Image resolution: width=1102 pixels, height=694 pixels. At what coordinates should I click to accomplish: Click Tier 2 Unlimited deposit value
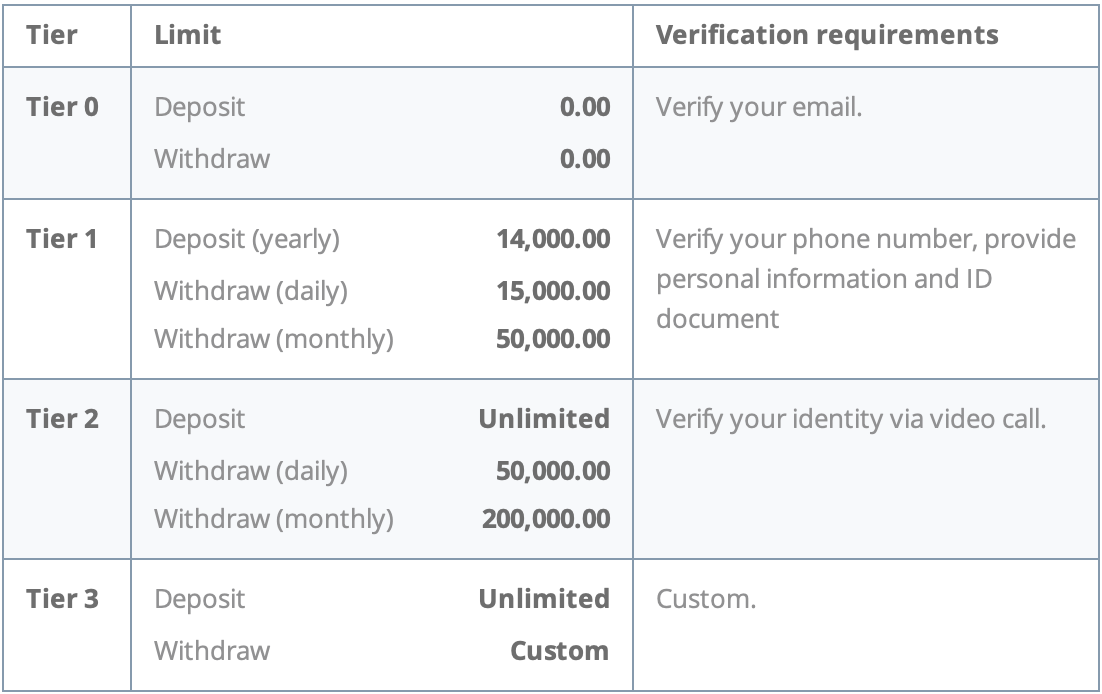(544, 419)
